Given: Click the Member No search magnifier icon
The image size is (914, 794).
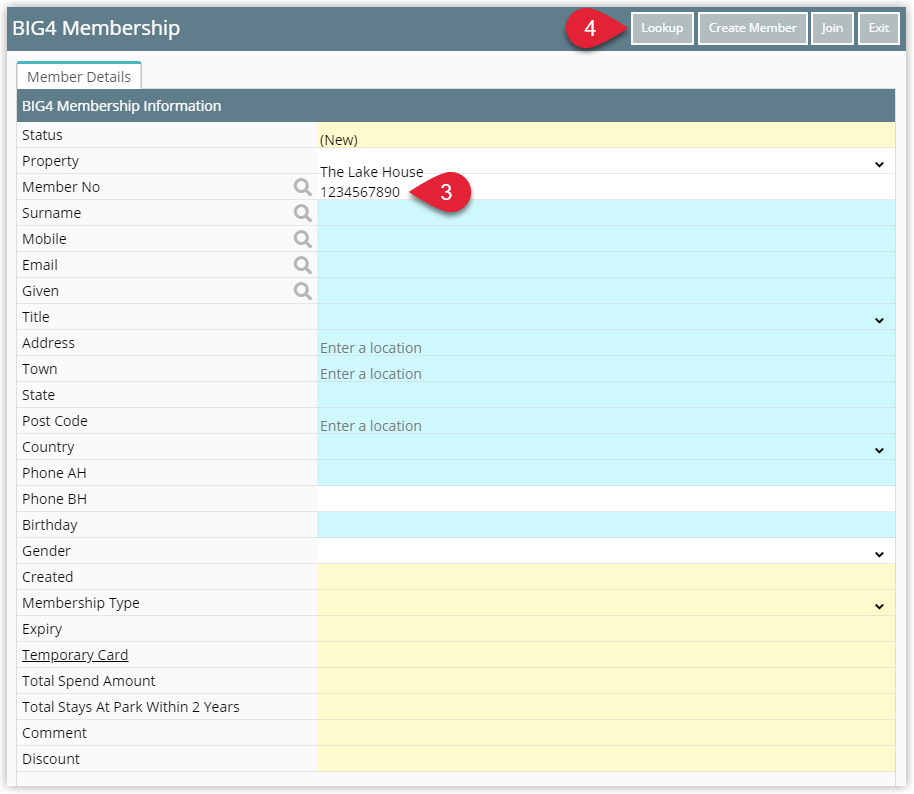Looking at the screenshot, I should tap(302, 187).
